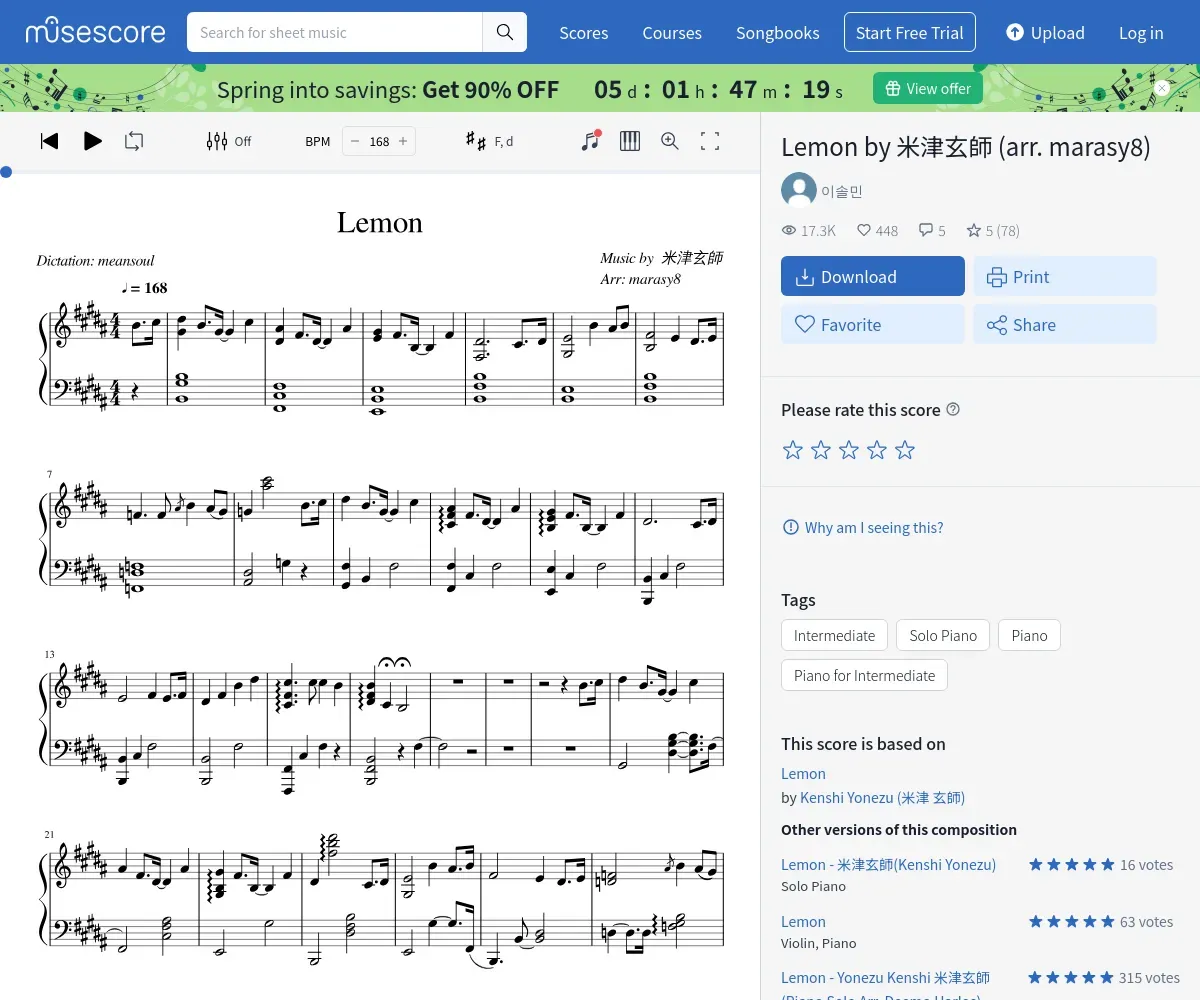Rewind to the beginning of score
1200x1000 pixels.
point(49,141)
